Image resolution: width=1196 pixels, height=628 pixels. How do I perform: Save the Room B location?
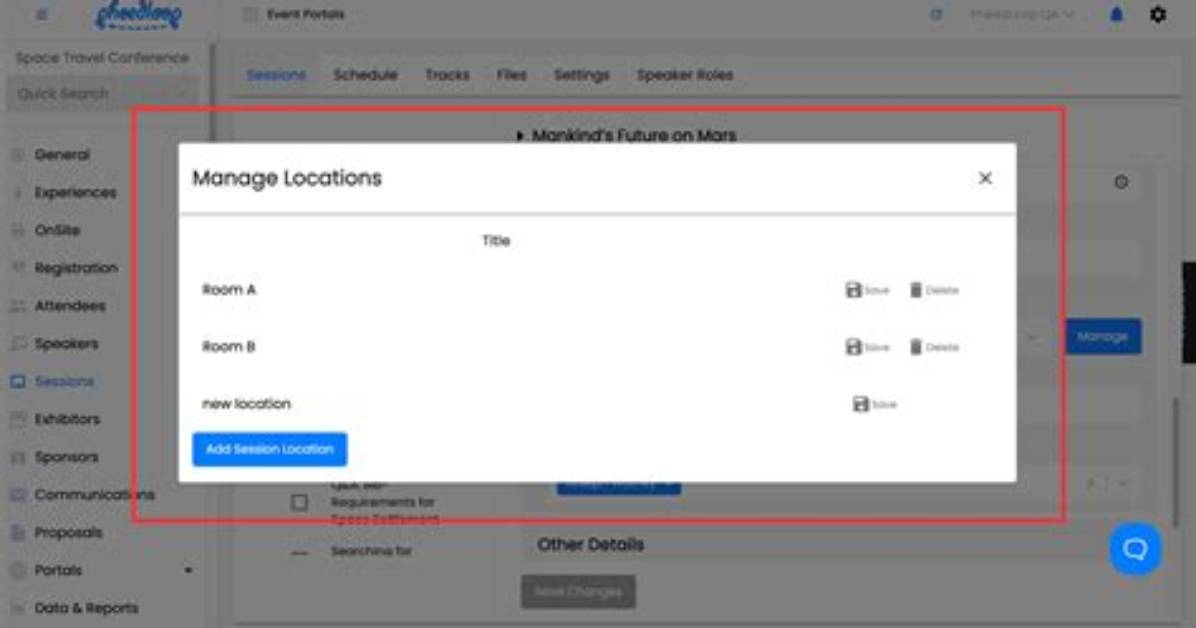[x=867, y=347]
